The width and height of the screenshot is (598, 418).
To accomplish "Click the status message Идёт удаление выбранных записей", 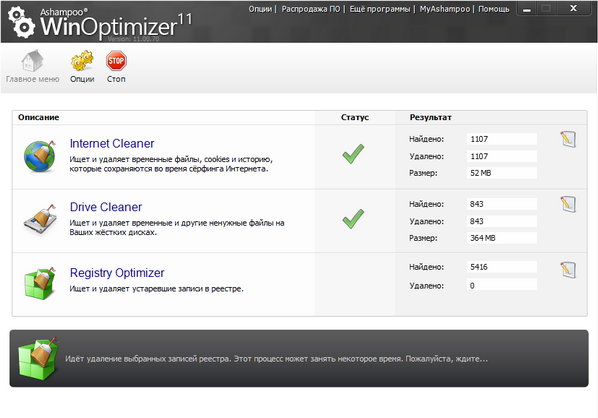I will click(x=276, y=359).
